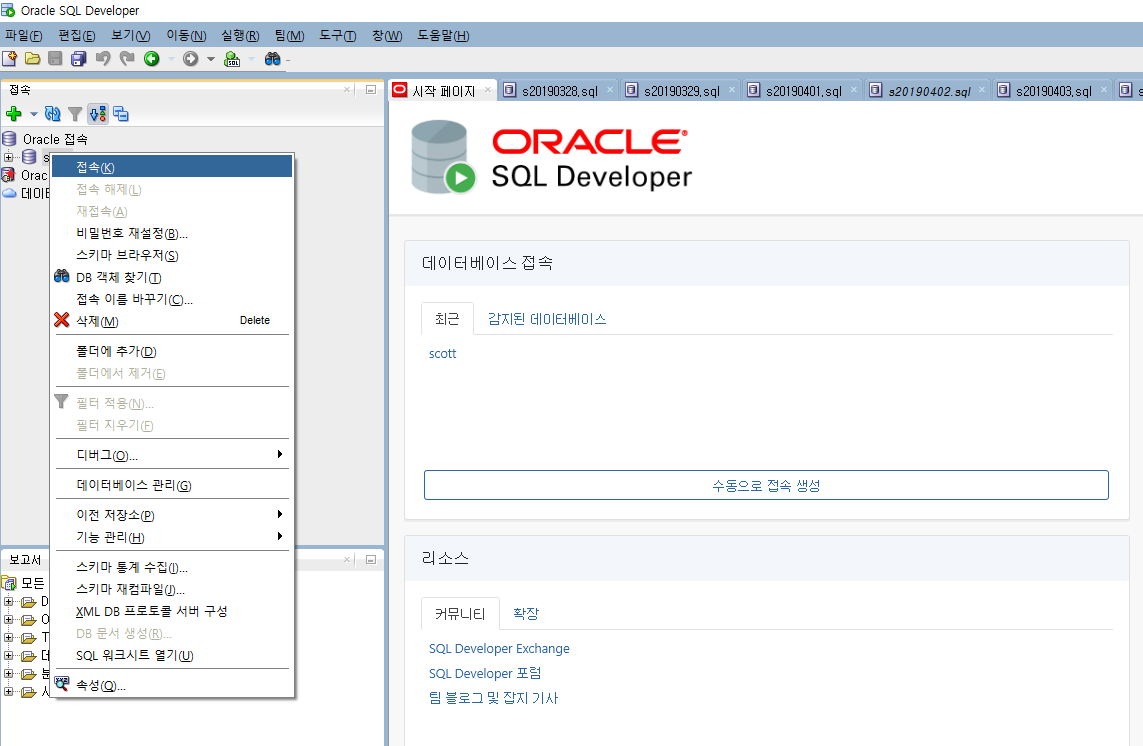Viewport: 1143px width, 746px height.
Task: Expand the 디버그(O) submenu arrow
Action: [x=280, y=454]
